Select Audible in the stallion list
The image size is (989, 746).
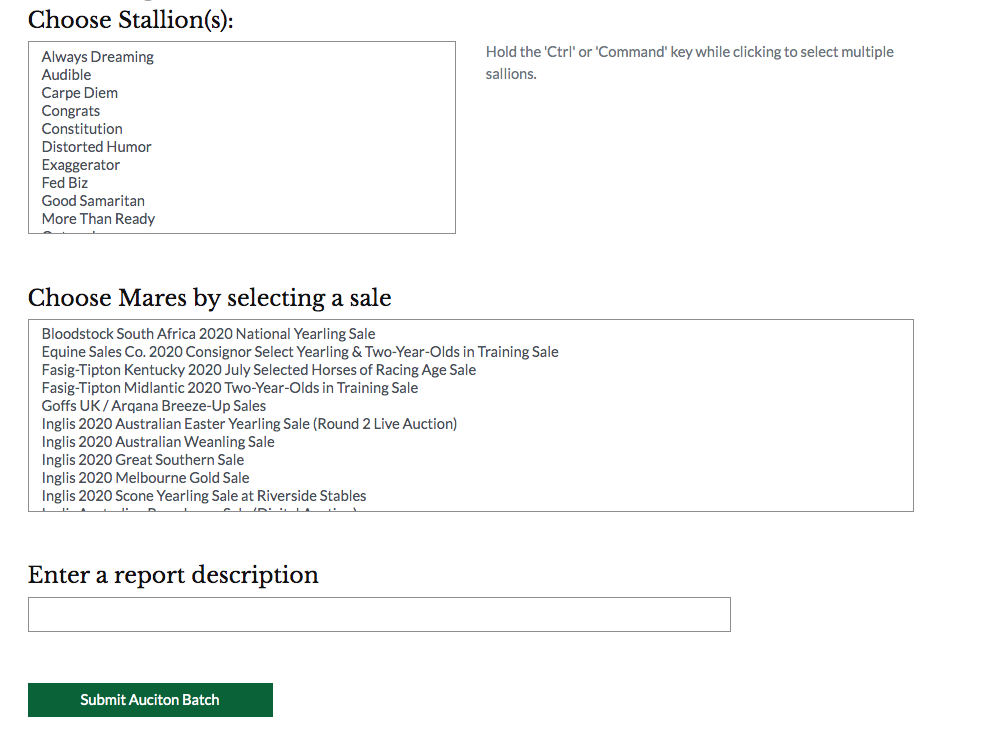coord(66,75)
